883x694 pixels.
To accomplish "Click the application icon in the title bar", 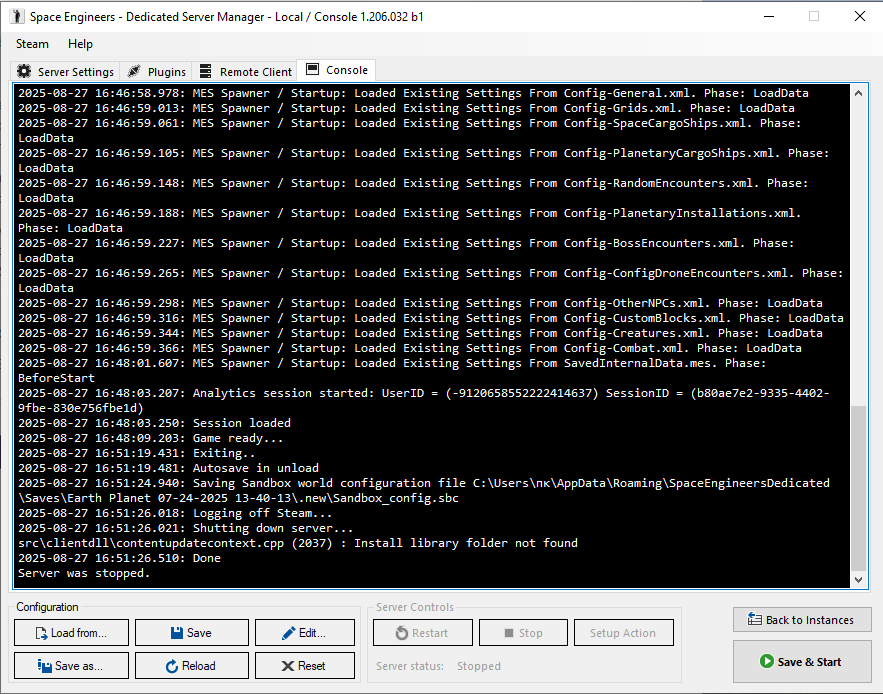I will (17, 16).
